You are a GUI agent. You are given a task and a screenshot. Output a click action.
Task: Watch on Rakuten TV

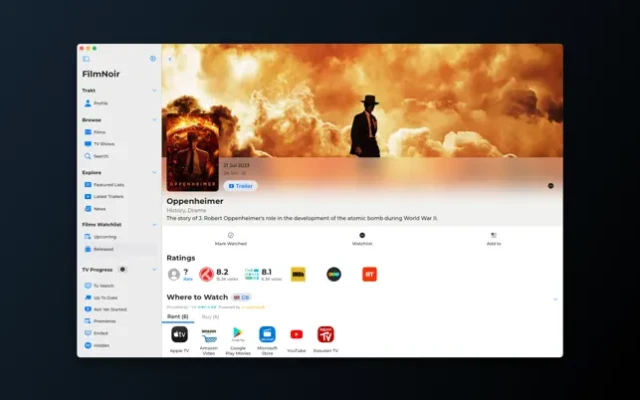point(326,339)
